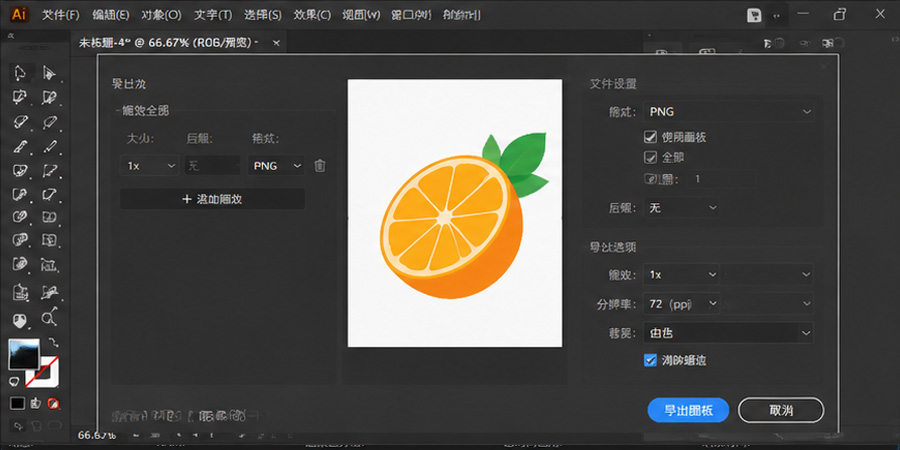Click the 范围 input field showing 1
Image resolution: width=900 pixels, height=450 pixels.
(x=722, y=179)
